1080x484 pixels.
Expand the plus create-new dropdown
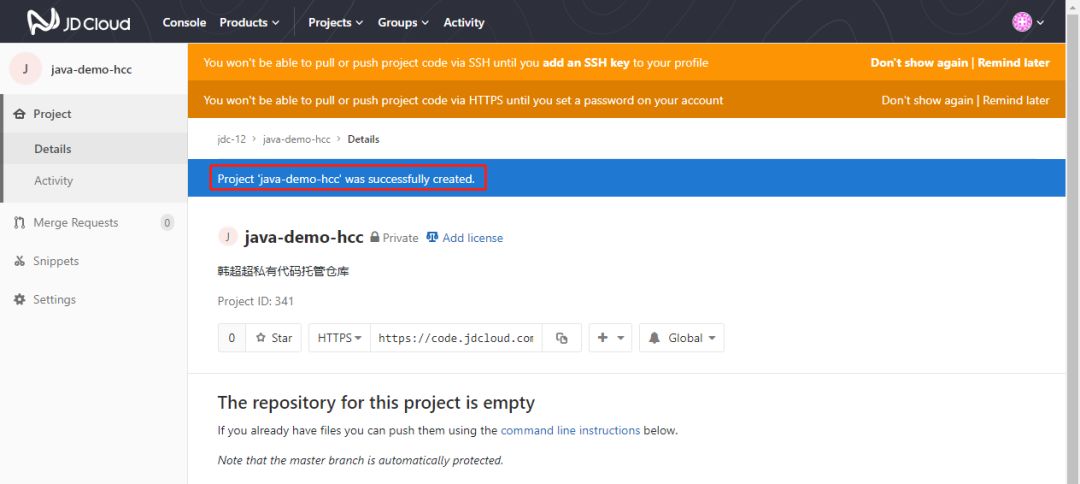coord(610,338)
